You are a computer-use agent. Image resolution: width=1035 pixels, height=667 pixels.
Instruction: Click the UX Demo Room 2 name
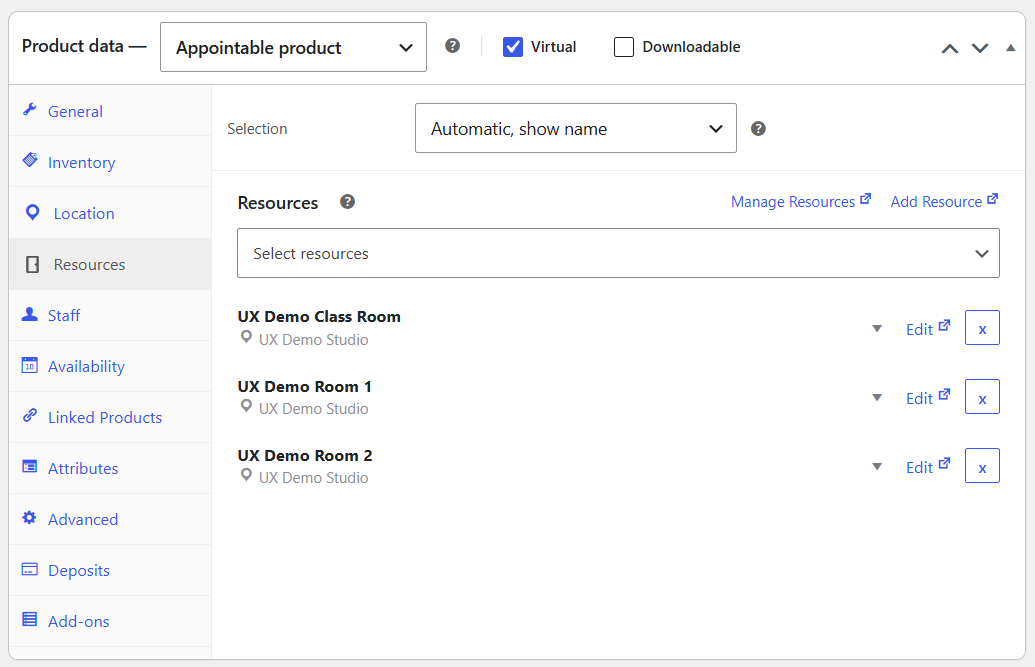coord(305,455)
